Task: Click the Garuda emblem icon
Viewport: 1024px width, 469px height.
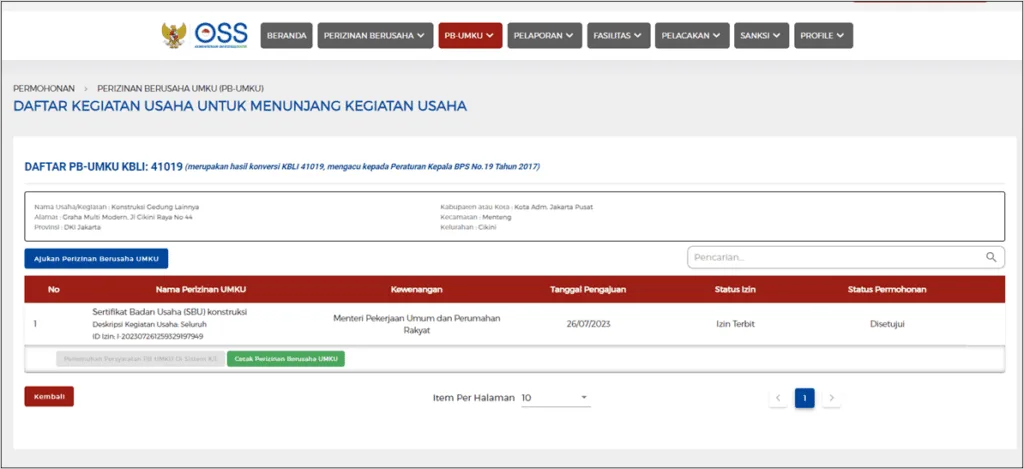Action: [174, 35]
